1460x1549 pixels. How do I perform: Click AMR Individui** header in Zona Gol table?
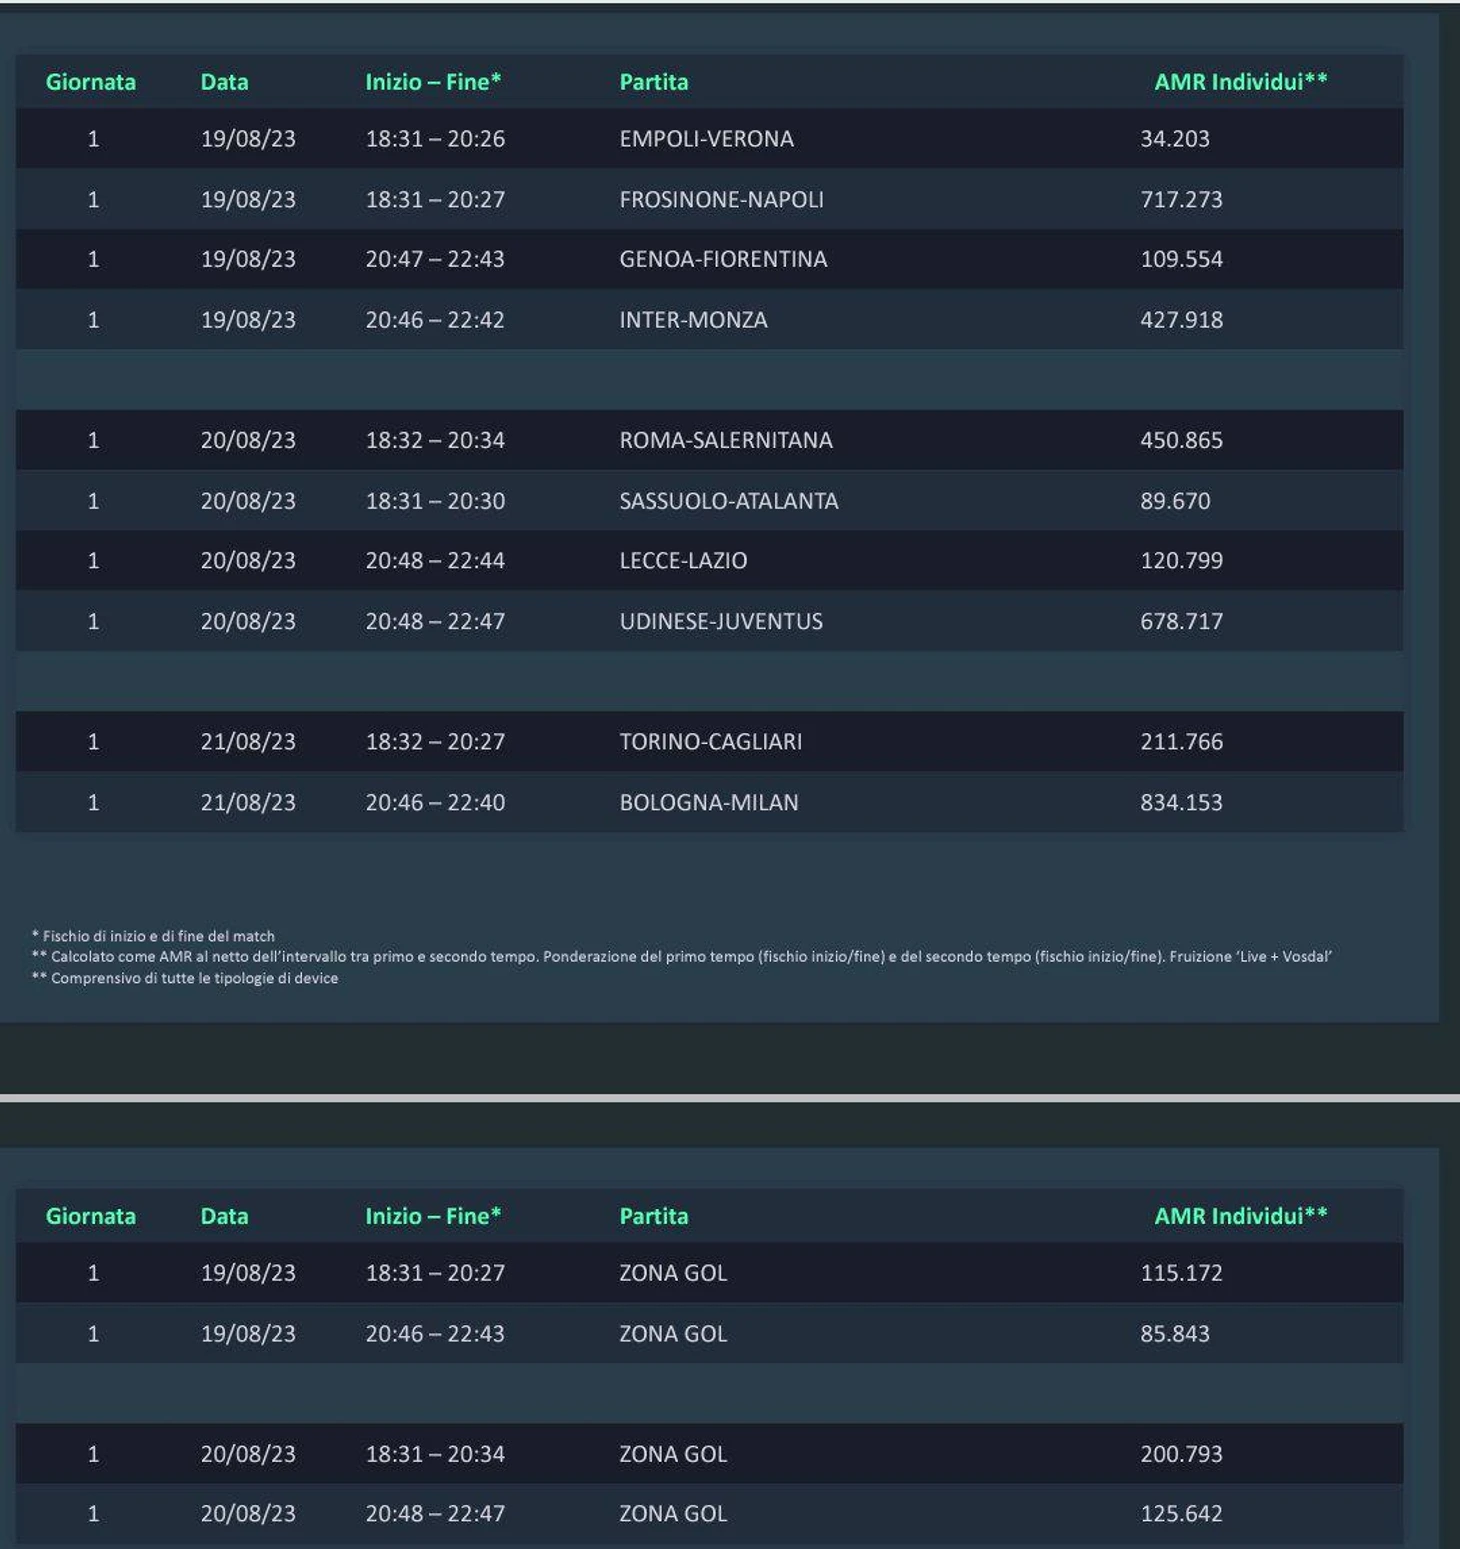(x=1241, y=1217)
